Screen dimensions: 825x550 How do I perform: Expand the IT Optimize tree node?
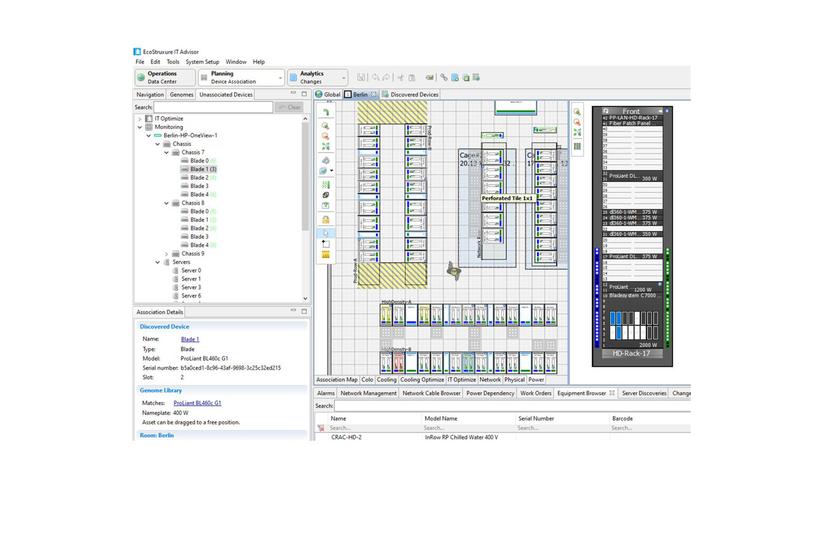(x=140, y=118)
